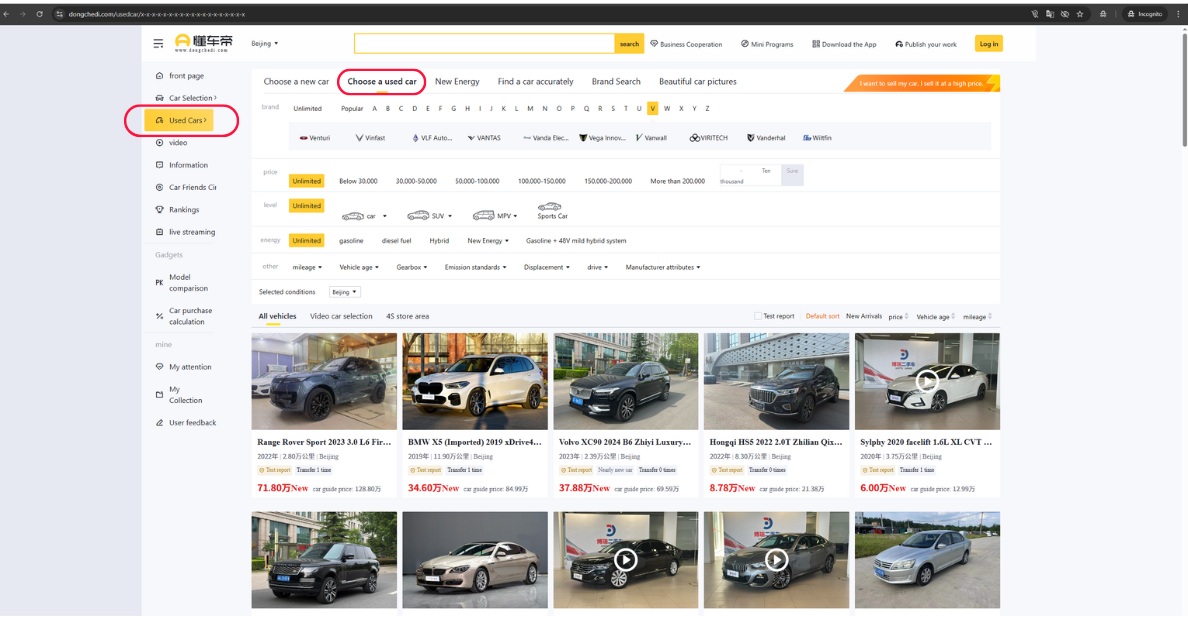
Task: Select diesel fuel energy filter
Action: 396,241
